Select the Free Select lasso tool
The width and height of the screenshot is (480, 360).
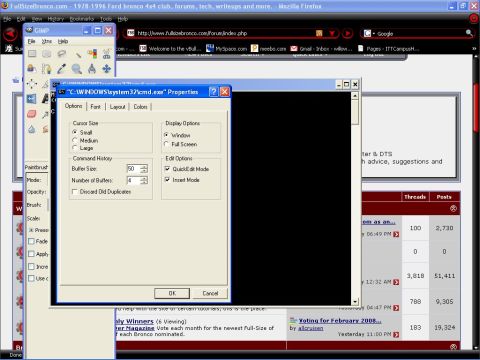click(x=62, y=54)
